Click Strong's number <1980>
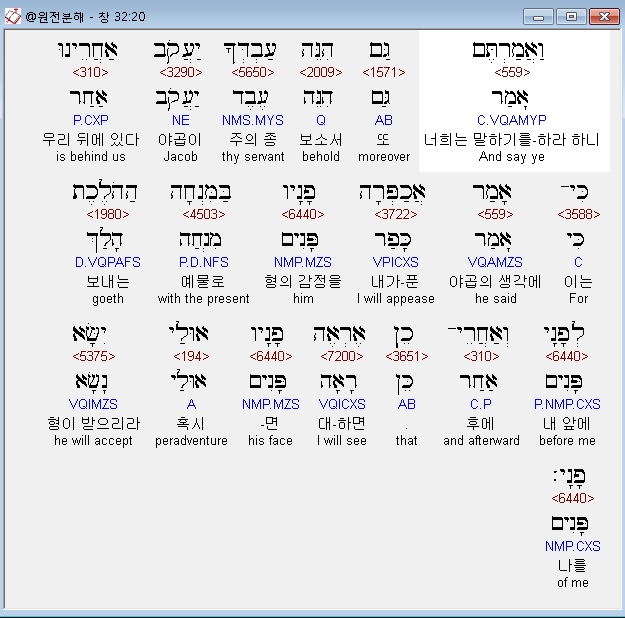625x618 pixels. tap(108, 215)
